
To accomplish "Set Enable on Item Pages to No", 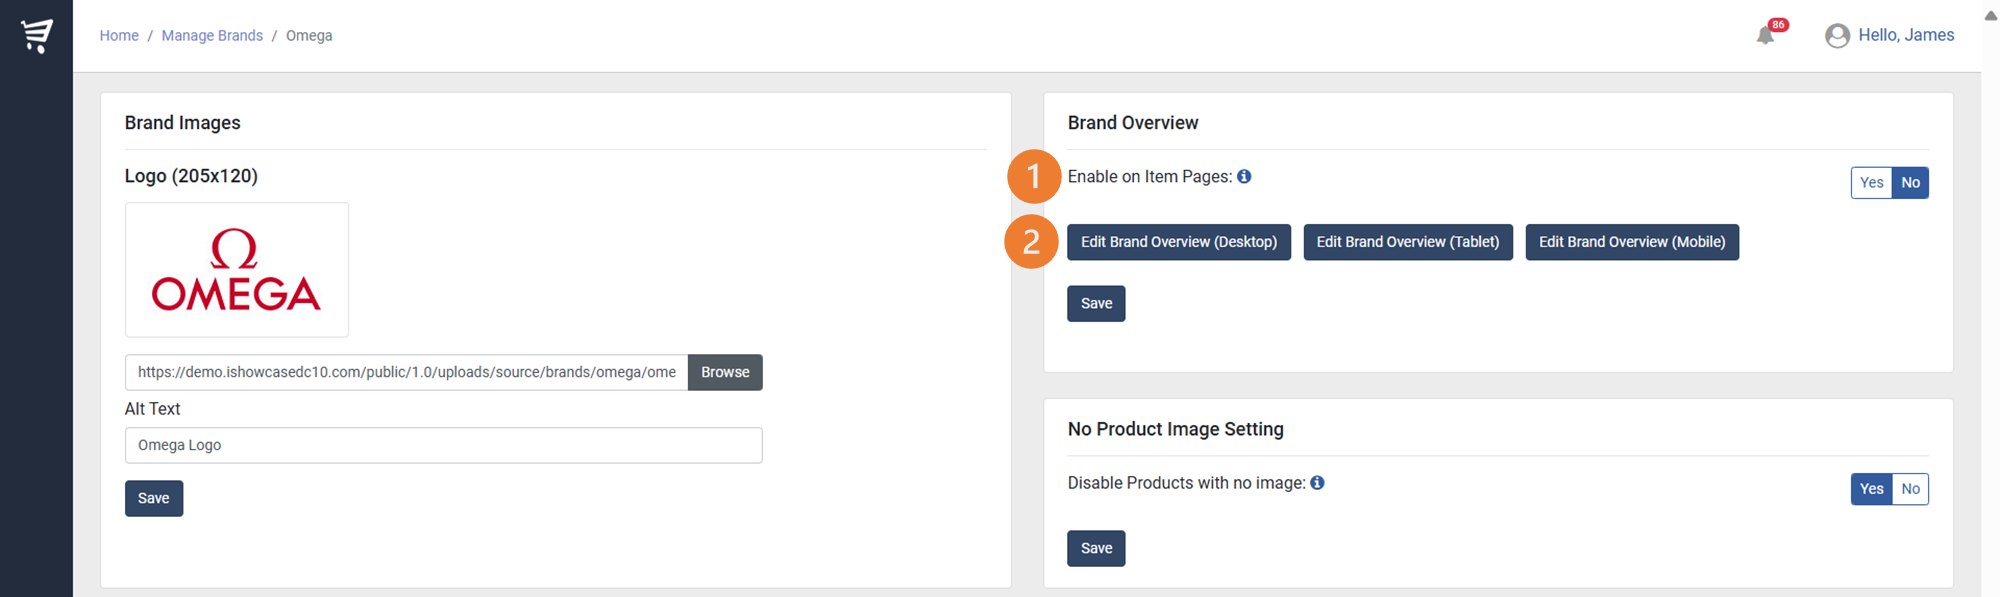I will pyautogui.click(x=1910, y=183).
